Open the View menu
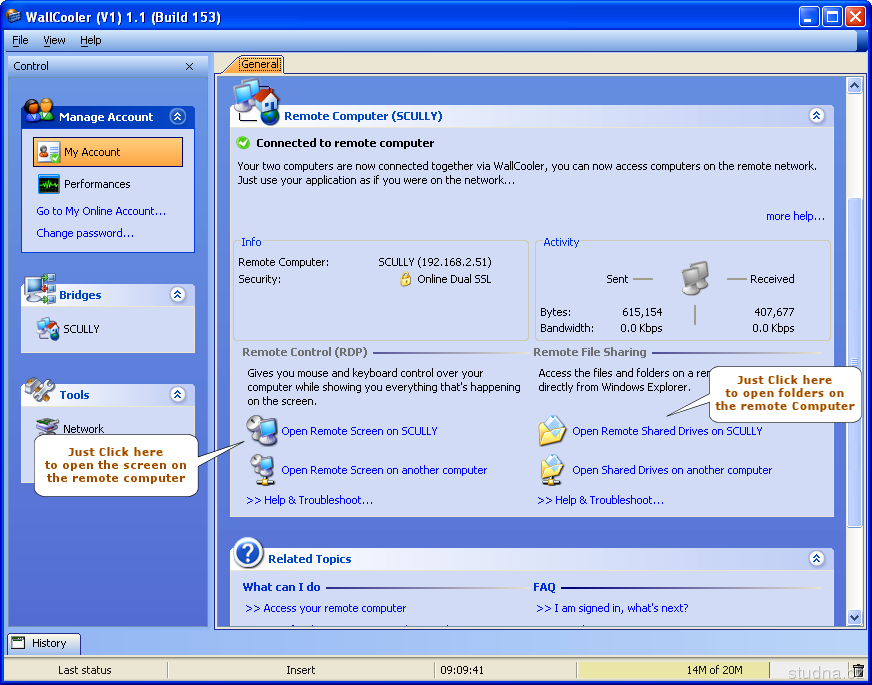 click(x=54, y=40)
